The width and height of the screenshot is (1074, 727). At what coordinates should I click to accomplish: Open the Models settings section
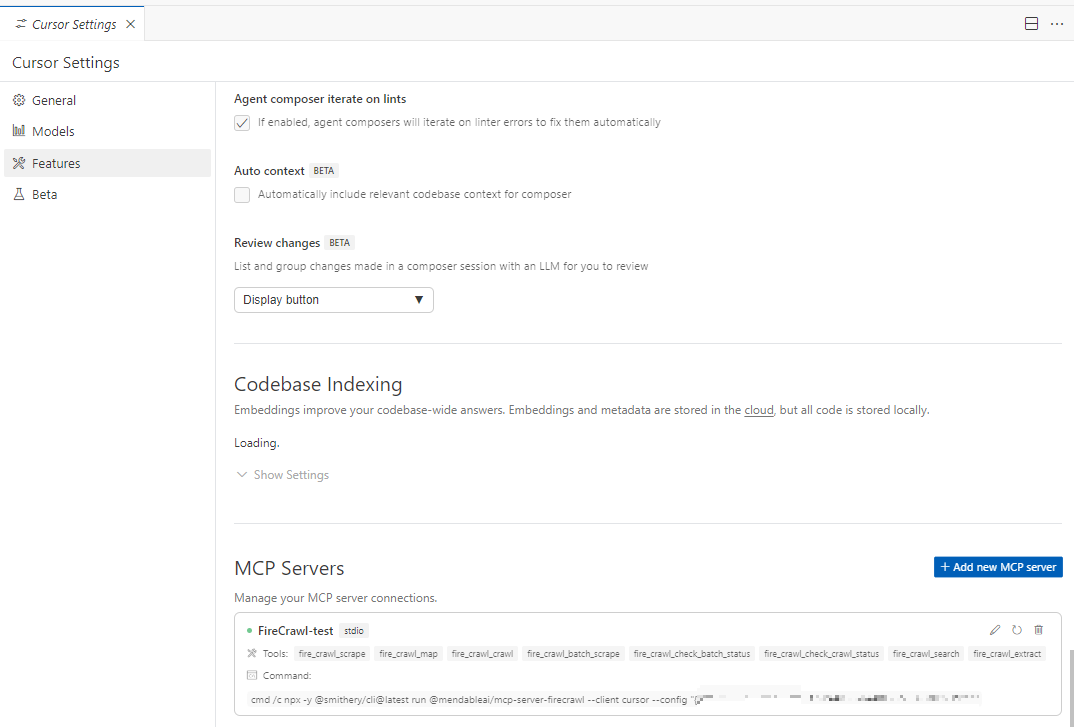[108, 131]
